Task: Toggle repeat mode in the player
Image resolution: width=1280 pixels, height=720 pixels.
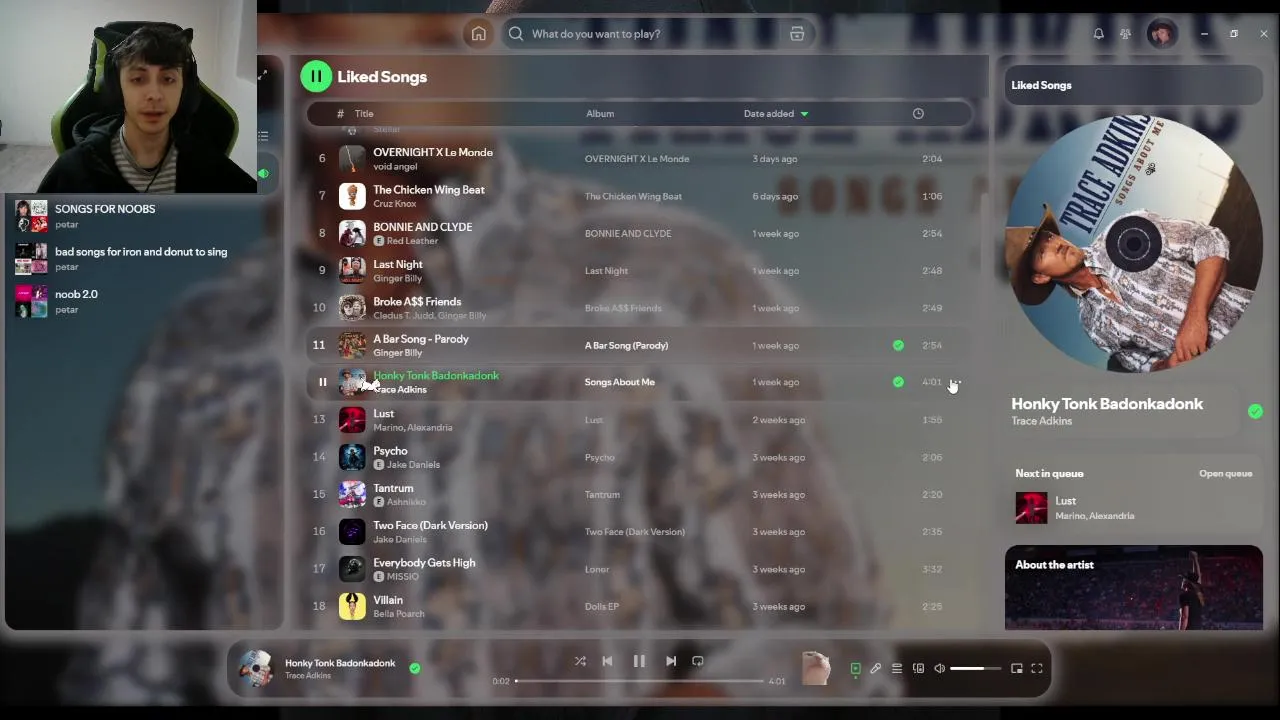Action: 698,661
